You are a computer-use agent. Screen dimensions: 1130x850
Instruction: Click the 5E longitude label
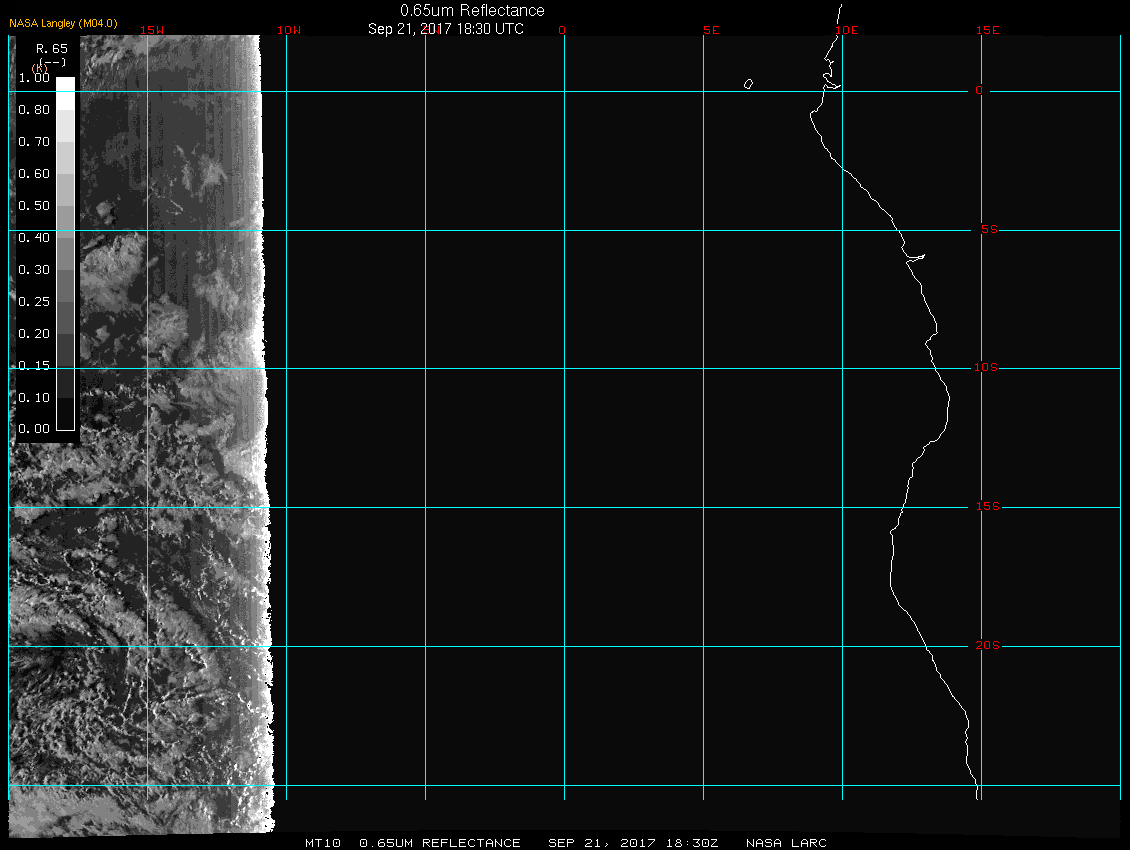click(711, 30)
